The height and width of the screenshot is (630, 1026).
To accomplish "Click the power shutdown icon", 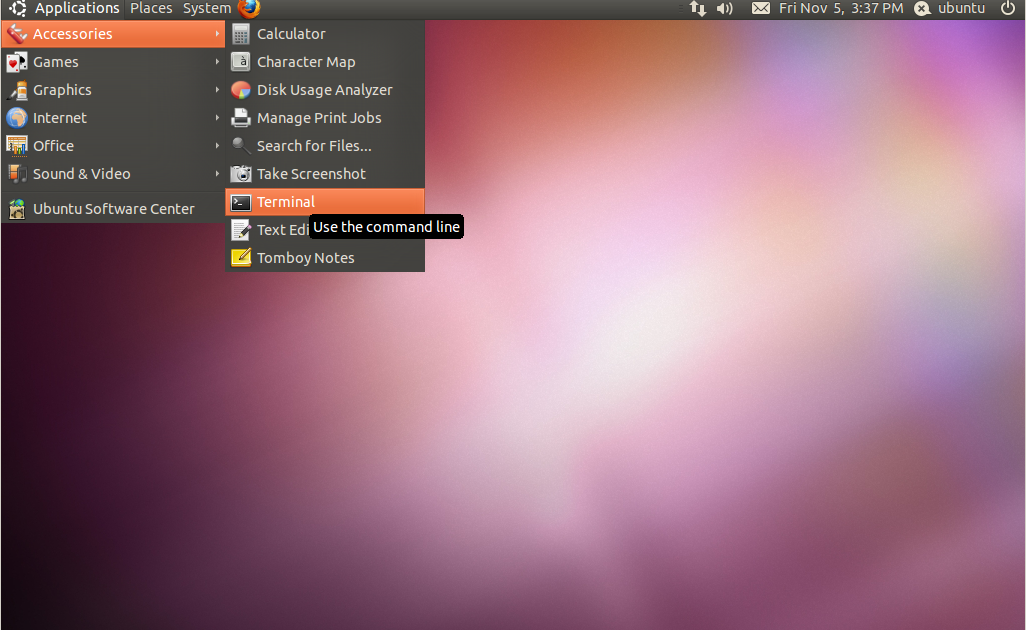I will click(x=1008, y=9).
